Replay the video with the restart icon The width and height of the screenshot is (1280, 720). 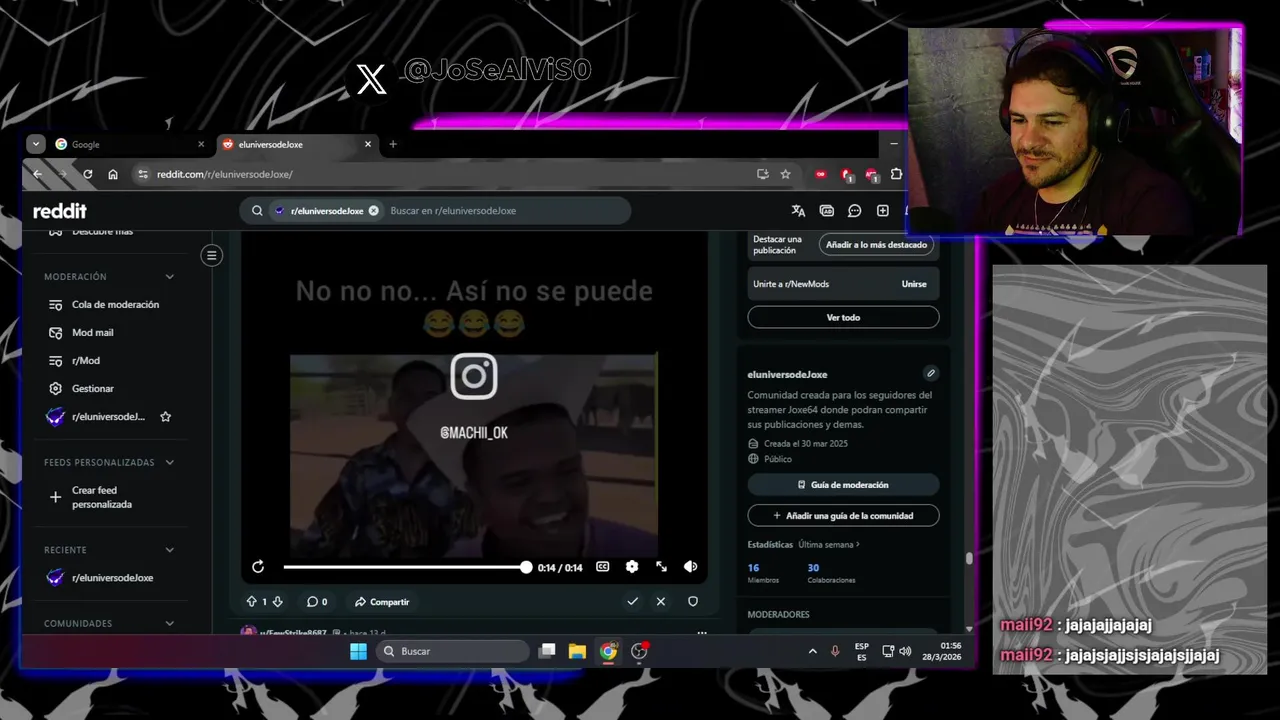258,567
